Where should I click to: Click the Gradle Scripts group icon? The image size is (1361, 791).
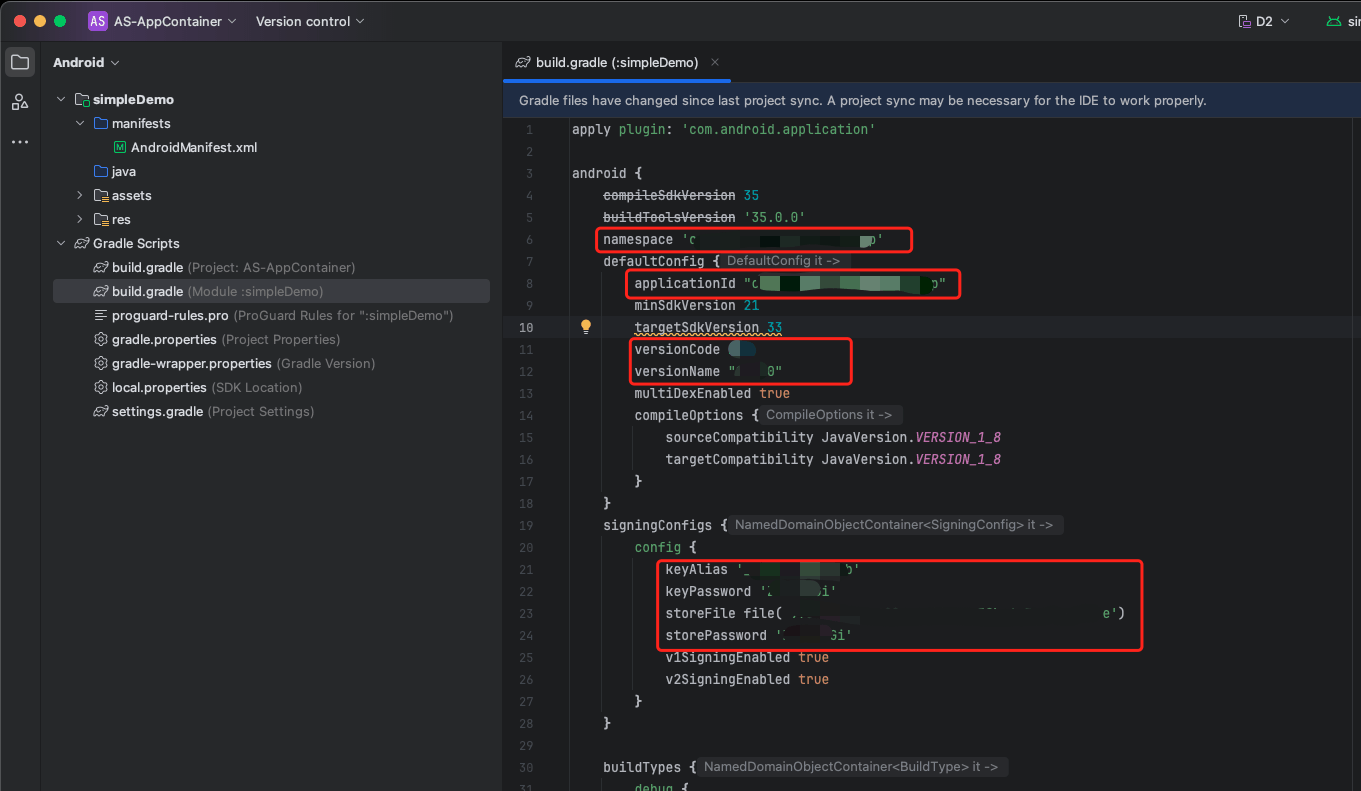(x=82, y=243)
